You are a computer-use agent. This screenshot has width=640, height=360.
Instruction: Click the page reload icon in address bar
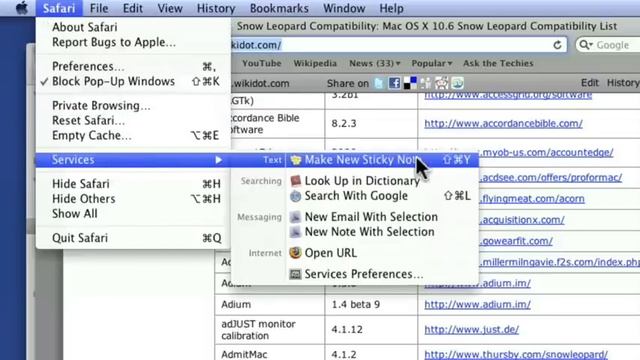(557, 45)
